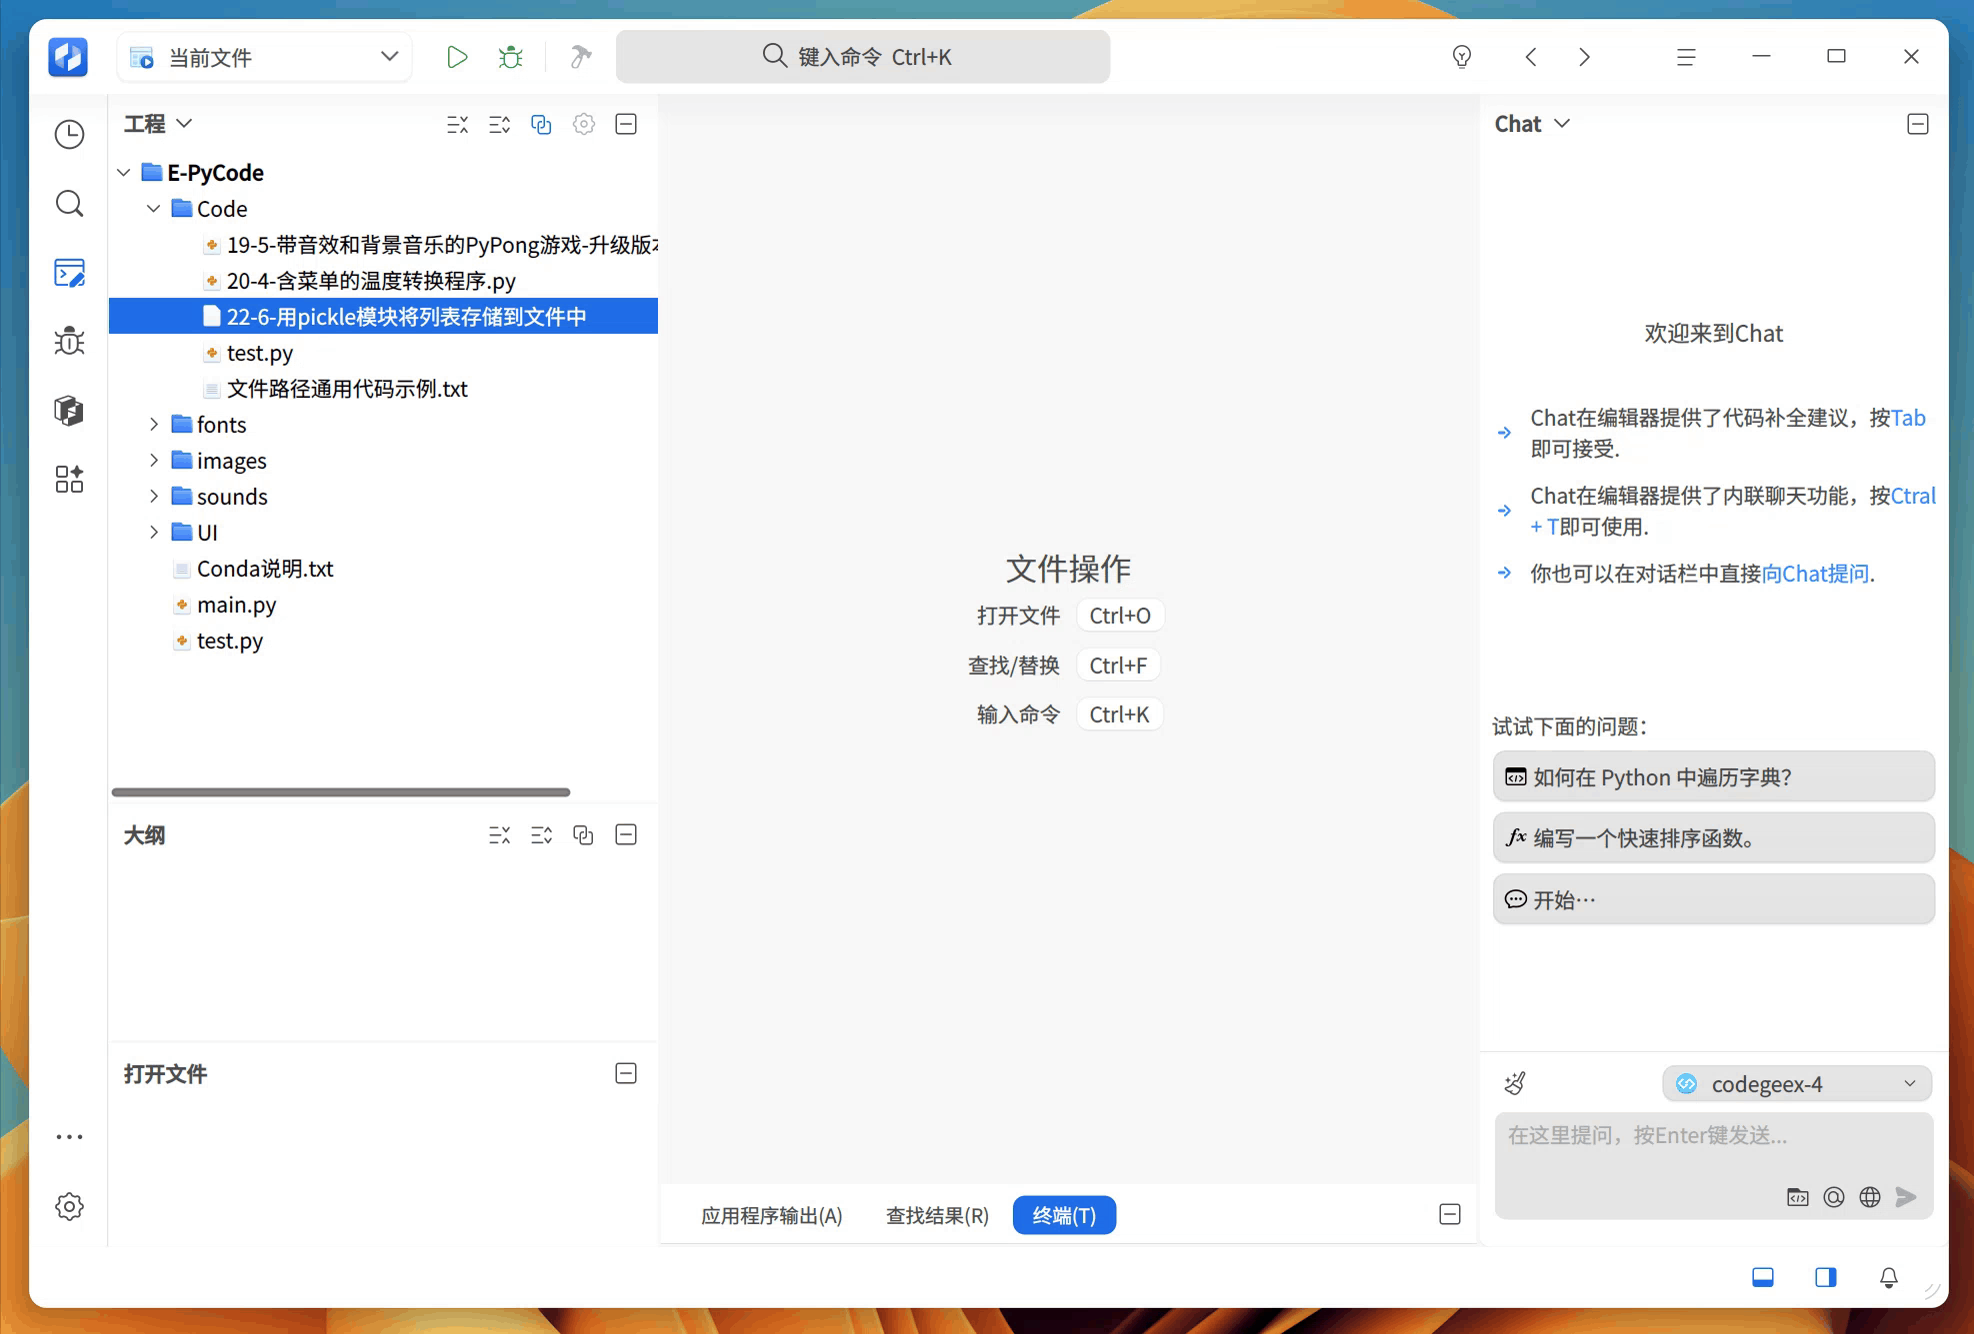Open the package cube sidebar icon

click(x=69, y=410)
